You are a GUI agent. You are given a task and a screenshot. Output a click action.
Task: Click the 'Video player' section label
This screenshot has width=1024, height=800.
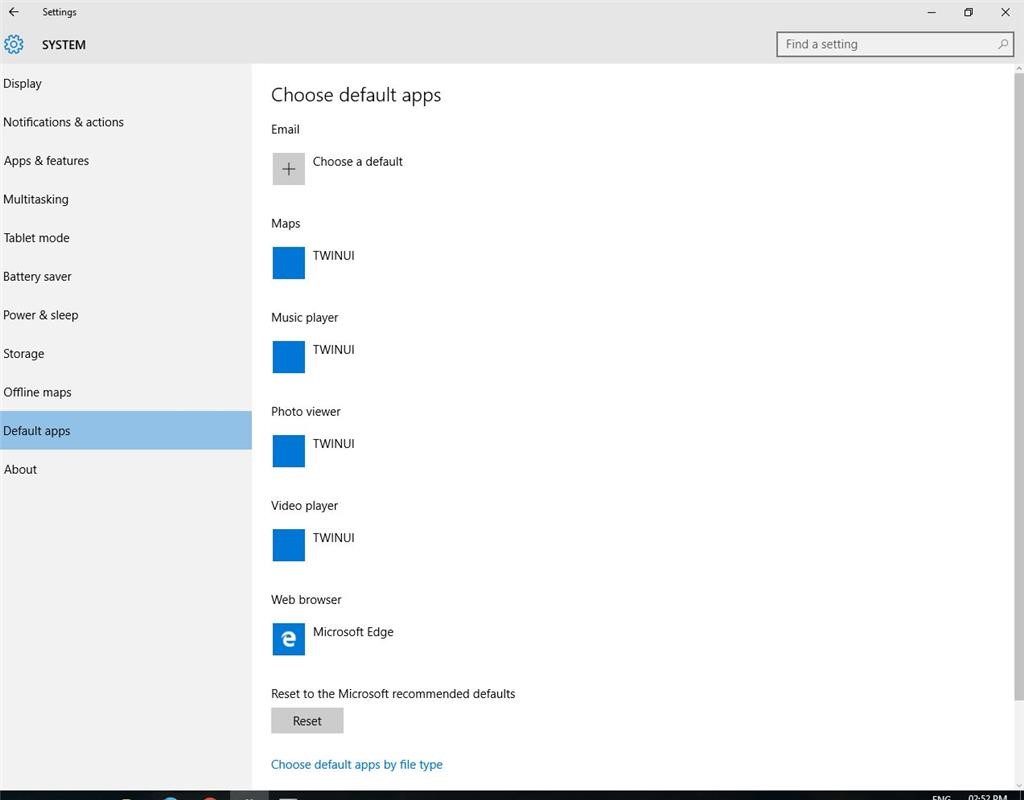pos(304,505)
